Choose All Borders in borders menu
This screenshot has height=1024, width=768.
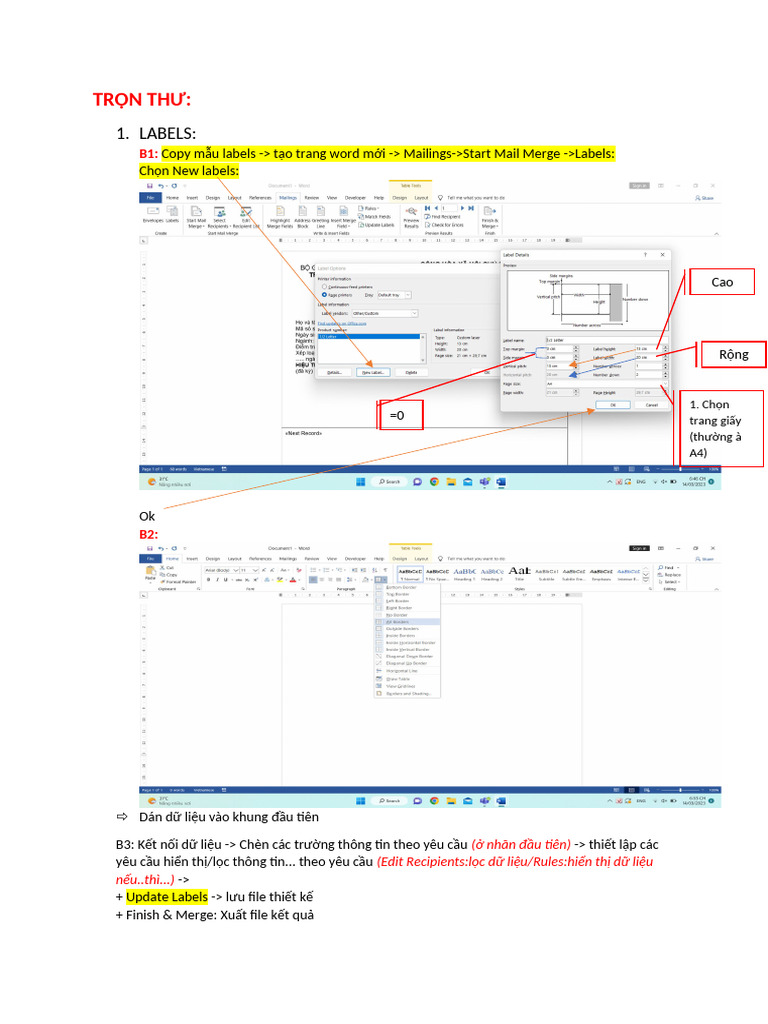tap(408, 622)
